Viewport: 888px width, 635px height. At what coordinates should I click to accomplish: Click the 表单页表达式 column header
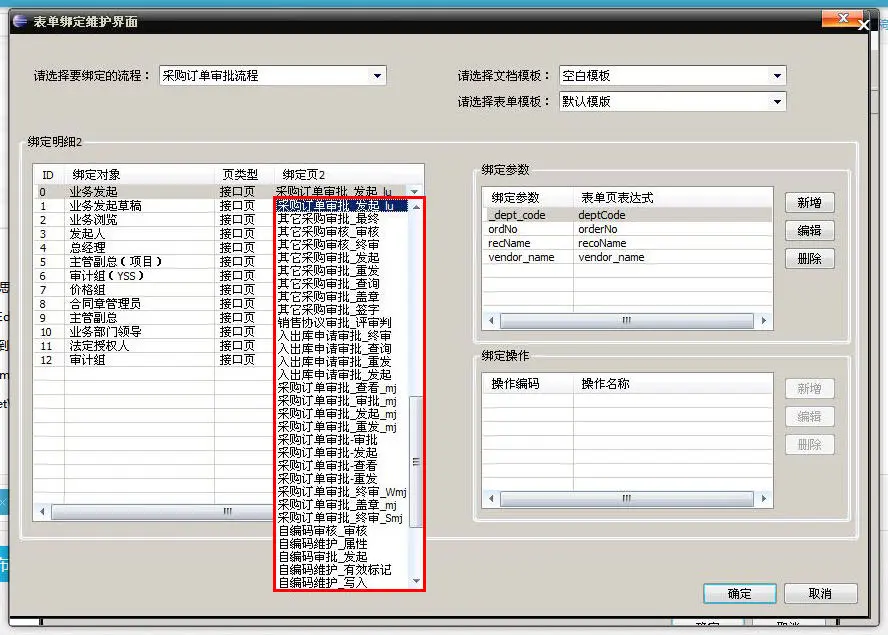pyautogui.click(x=673, y=198)
